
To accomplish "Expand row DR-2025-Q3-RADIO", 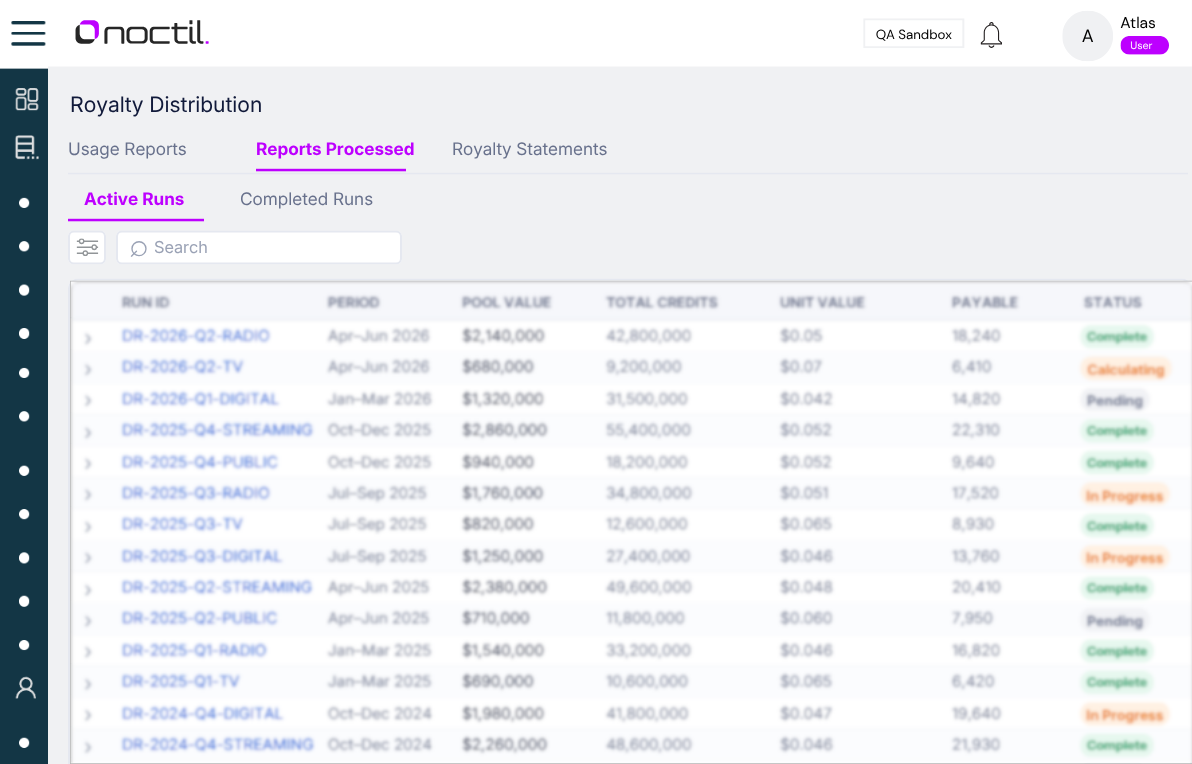I will 88,494.
